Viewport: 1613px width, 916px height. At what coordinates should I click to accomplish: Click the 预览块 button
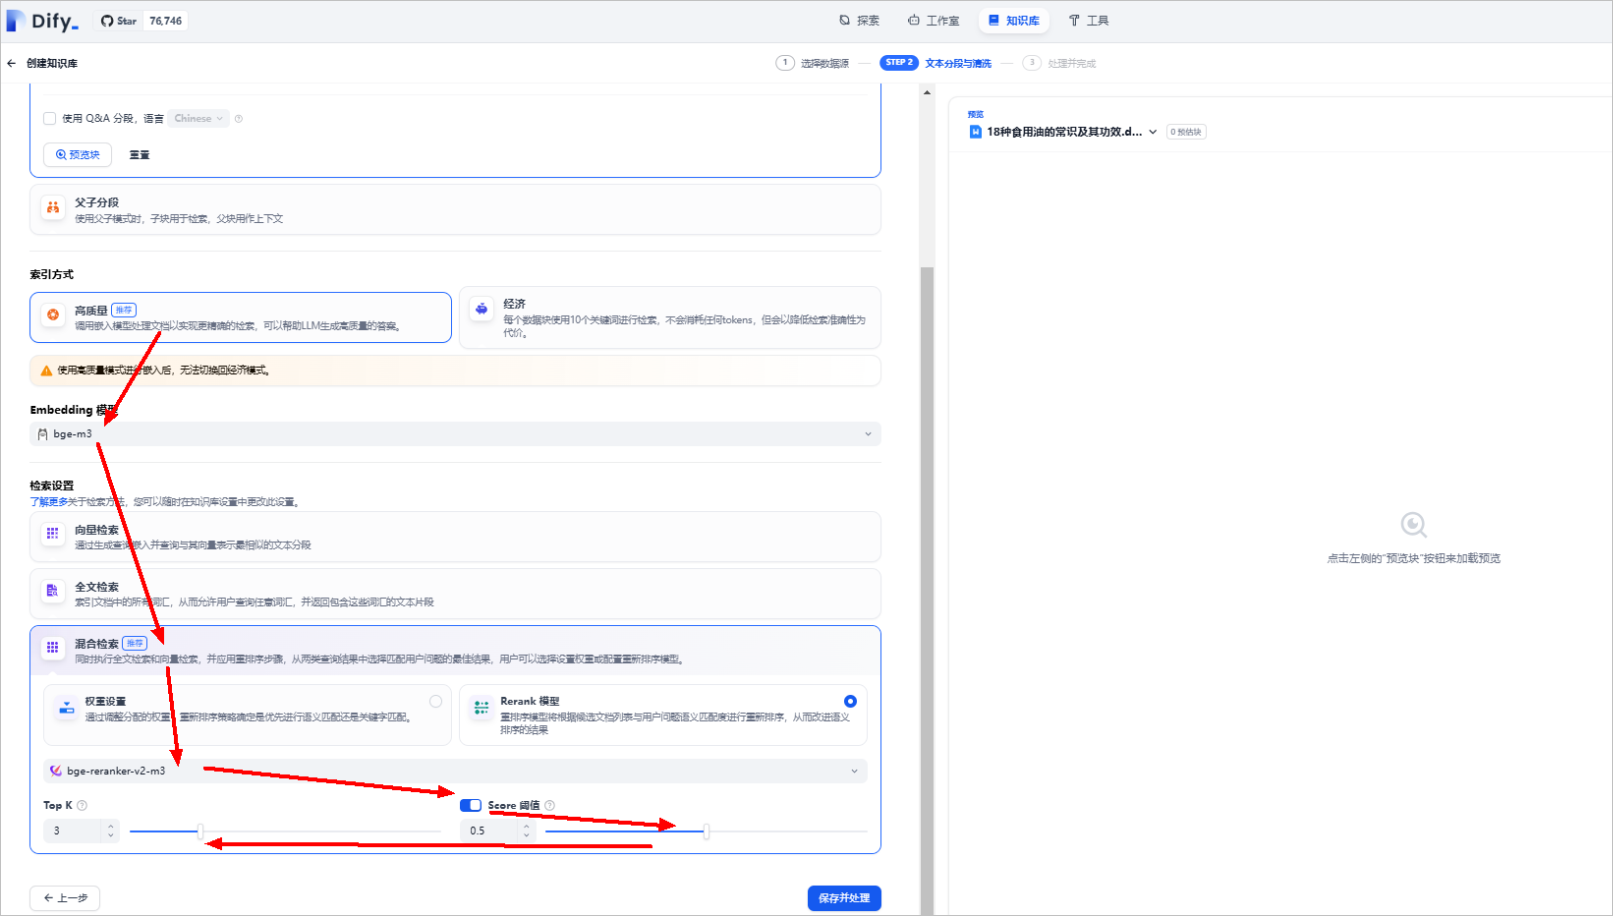click(78, 155)
